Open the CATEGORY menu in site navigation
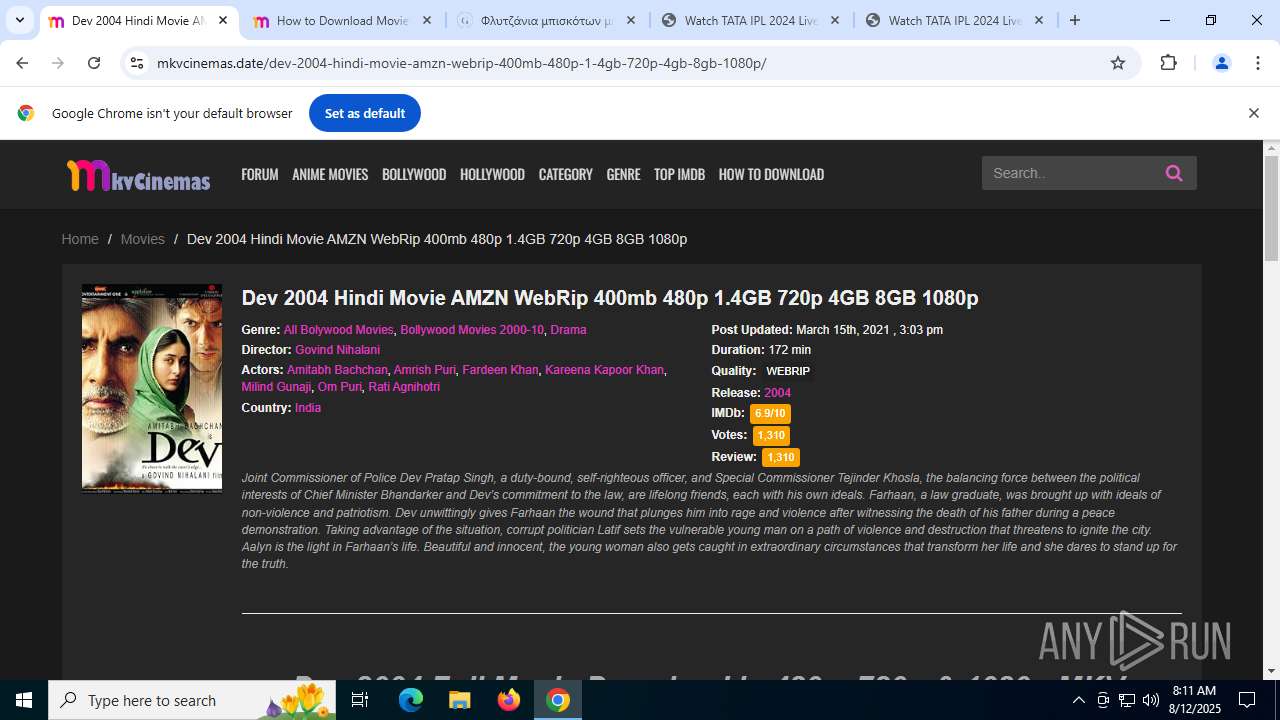1280x720 pixels. click(x=565, y=174)
